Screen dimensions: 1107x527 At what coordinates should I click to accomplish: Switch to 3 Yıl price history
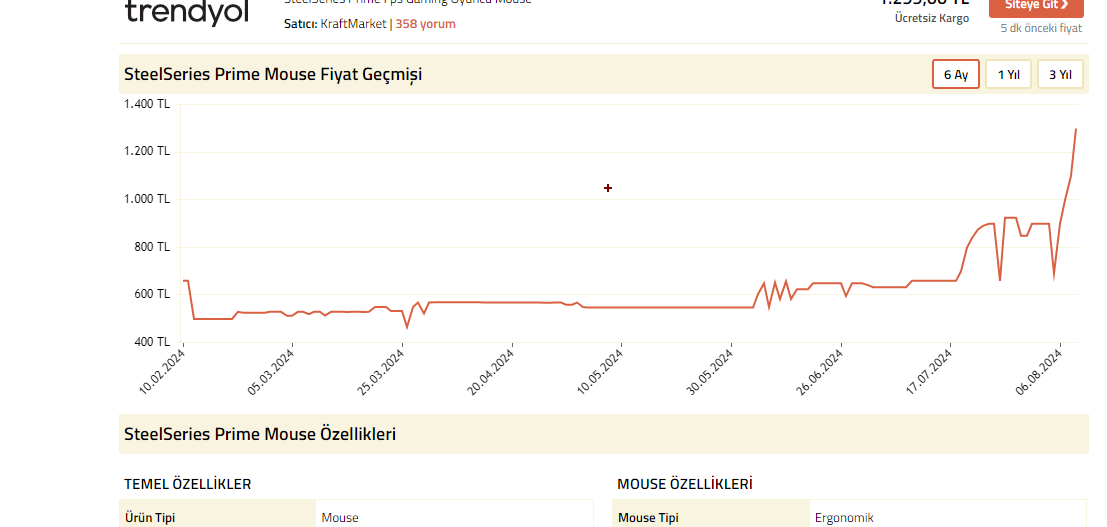pos(1060,74)
